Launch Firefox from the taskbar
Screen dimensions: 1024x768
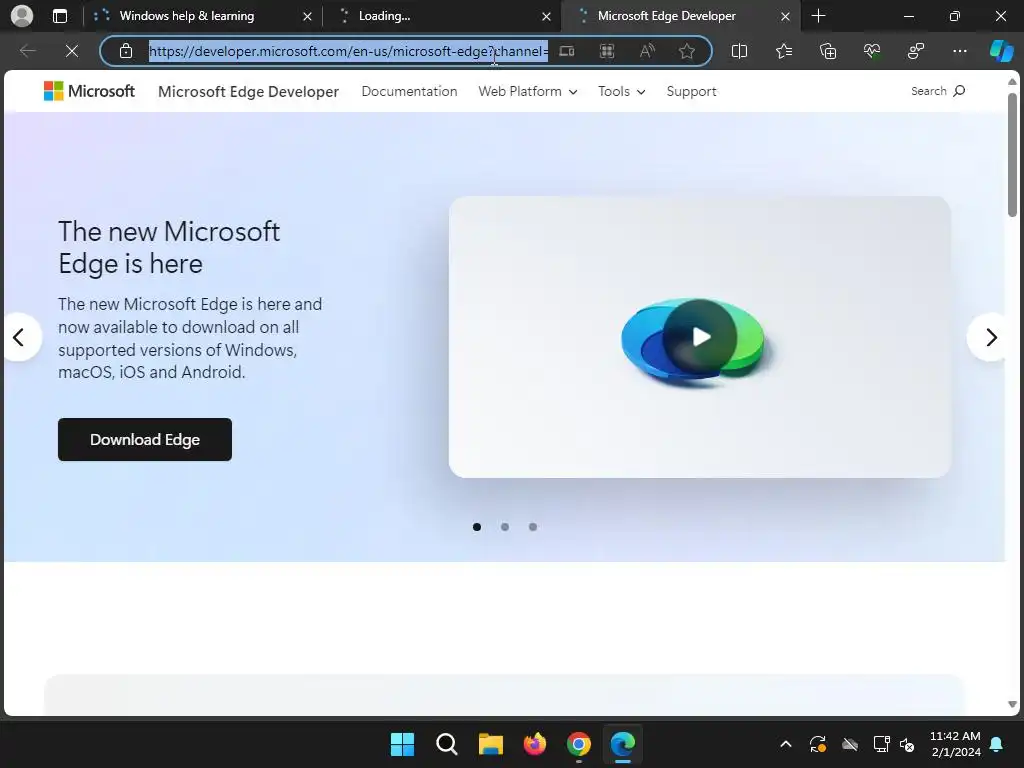(535, 744)
